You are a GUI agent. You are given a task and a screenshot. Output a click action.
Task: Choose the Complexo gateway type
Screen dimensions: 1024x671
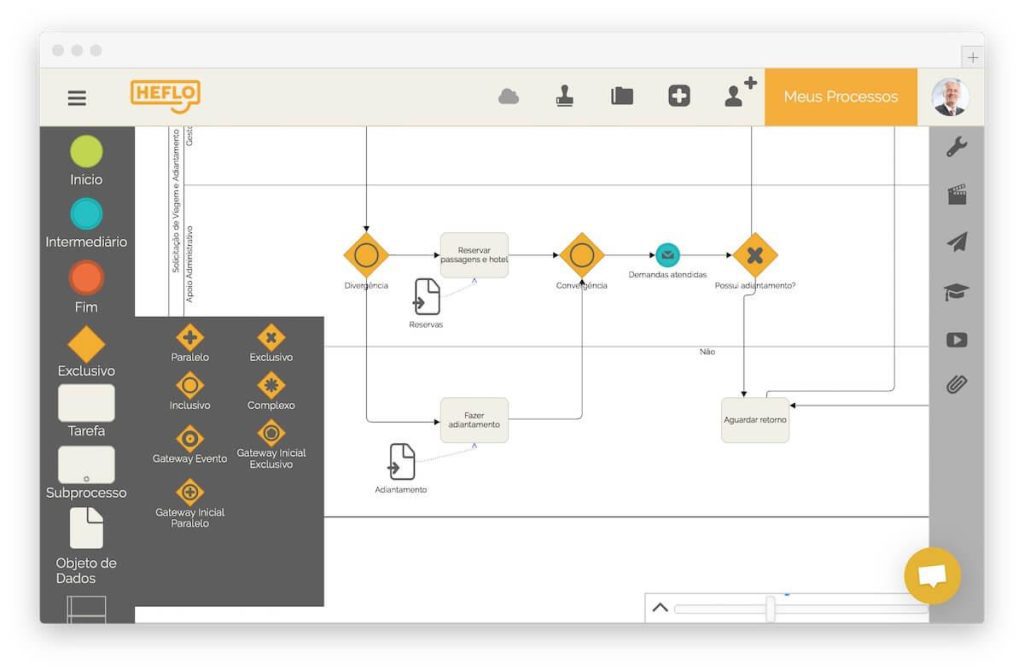271,386
